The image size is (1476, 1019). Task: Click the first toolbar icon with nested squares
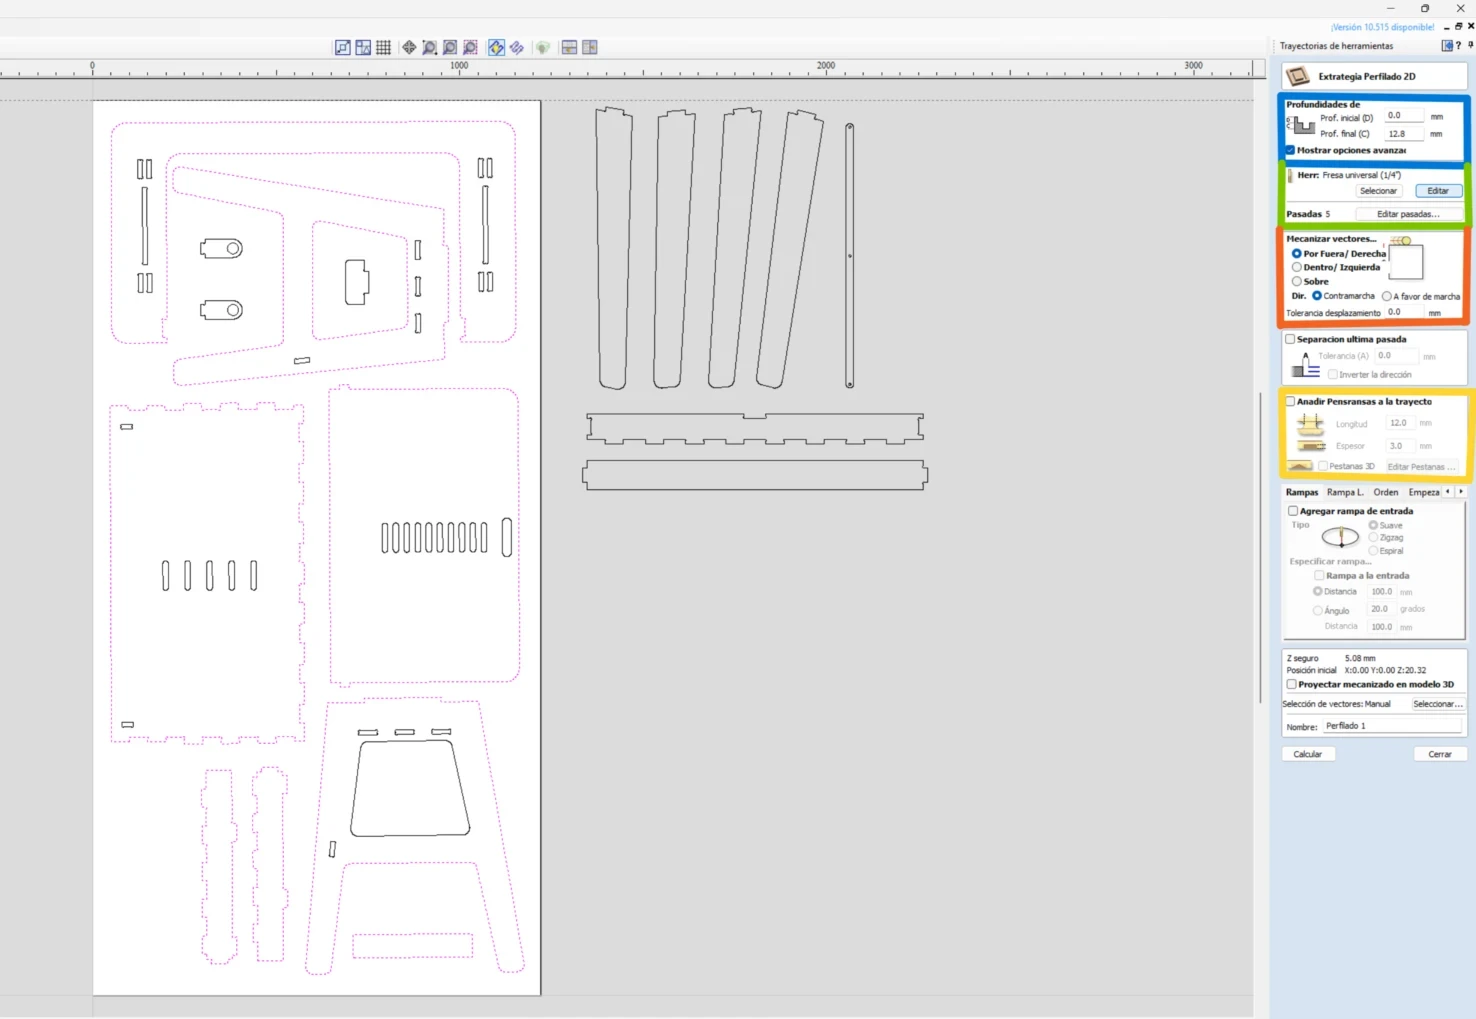[x=343, y=47]
